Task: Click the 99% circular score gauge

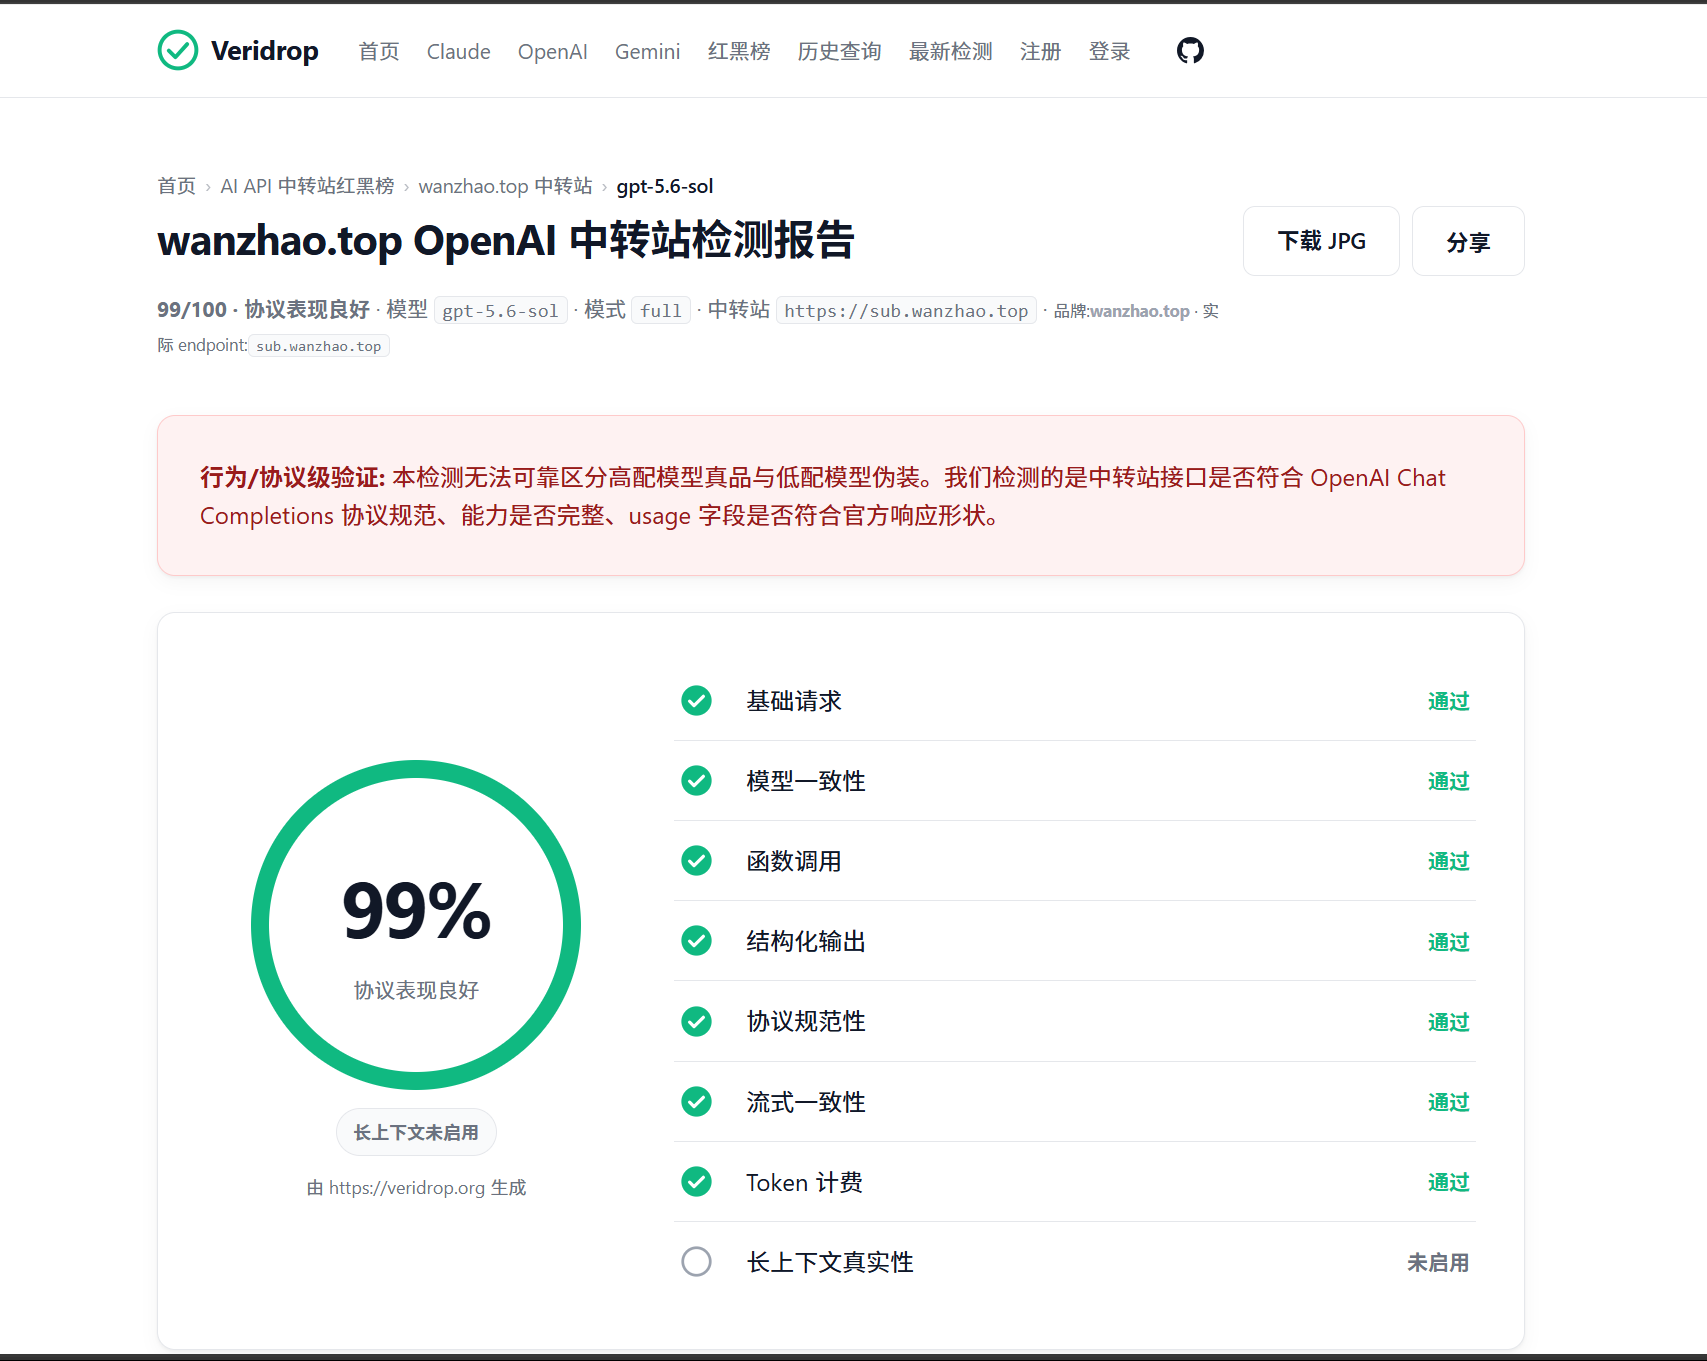Action: pos(416,925)
